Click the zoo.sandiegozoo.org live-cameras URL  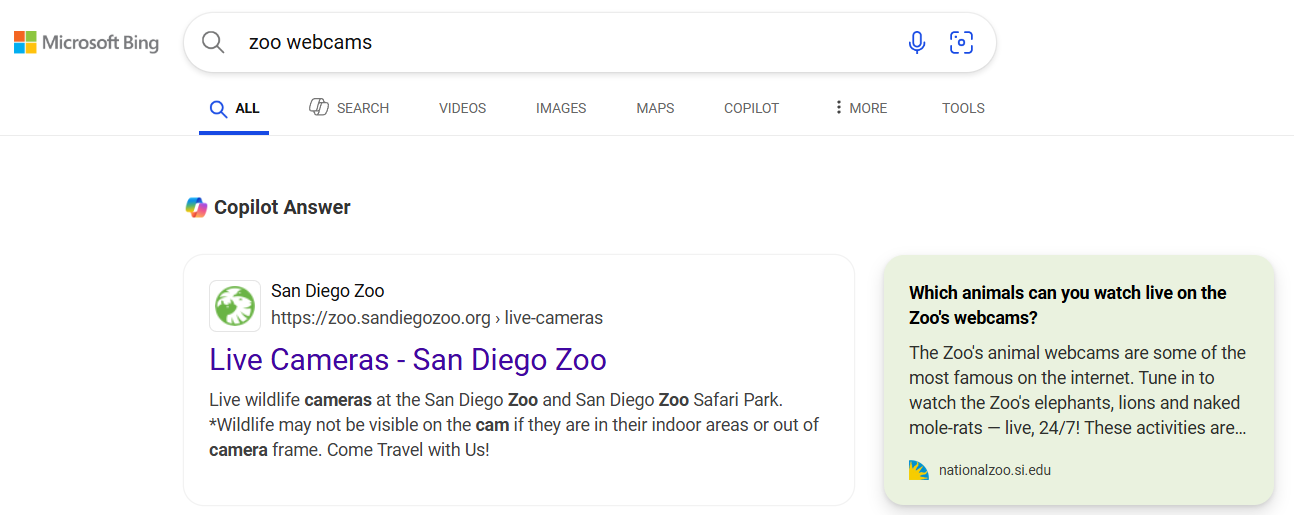click(x=437, y=318)
